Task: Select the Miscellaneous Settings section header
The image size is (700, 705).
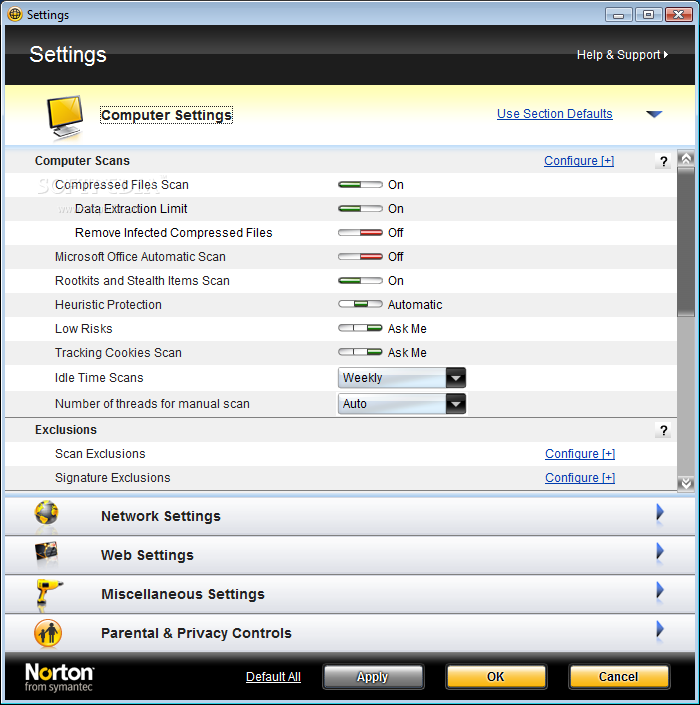Action: point(350,594)
